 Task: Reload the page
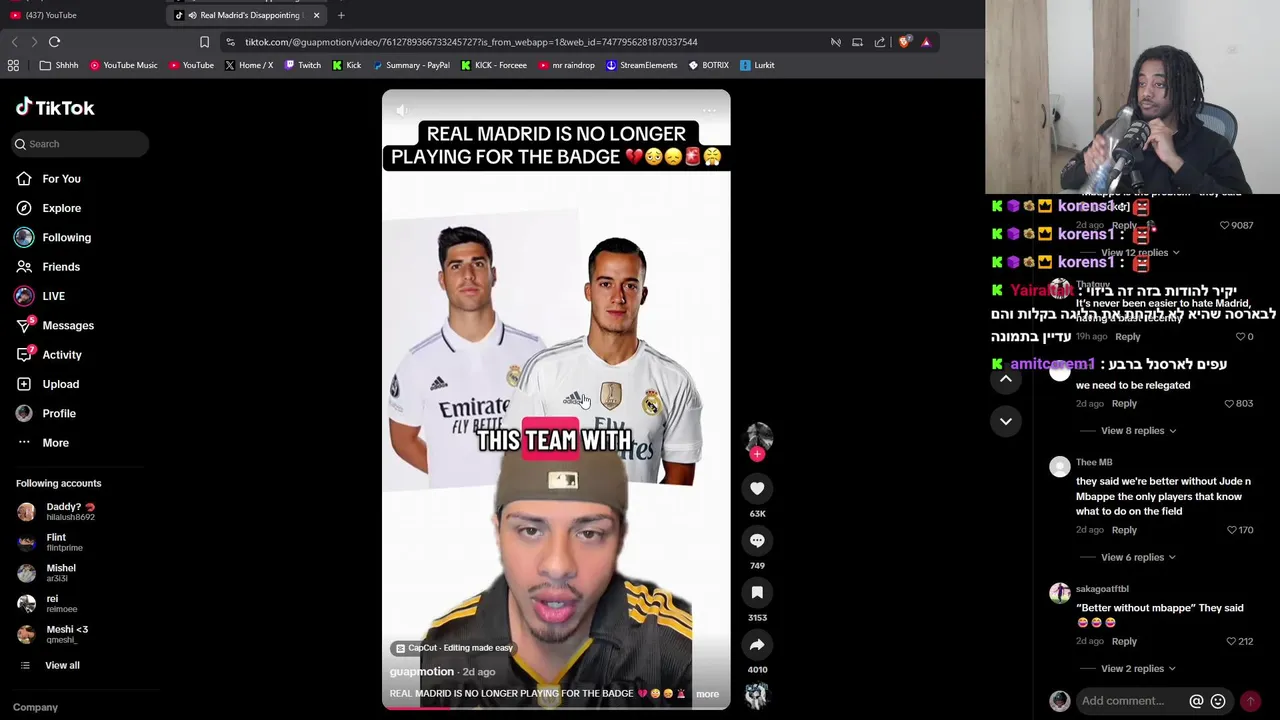pos(55,42)
